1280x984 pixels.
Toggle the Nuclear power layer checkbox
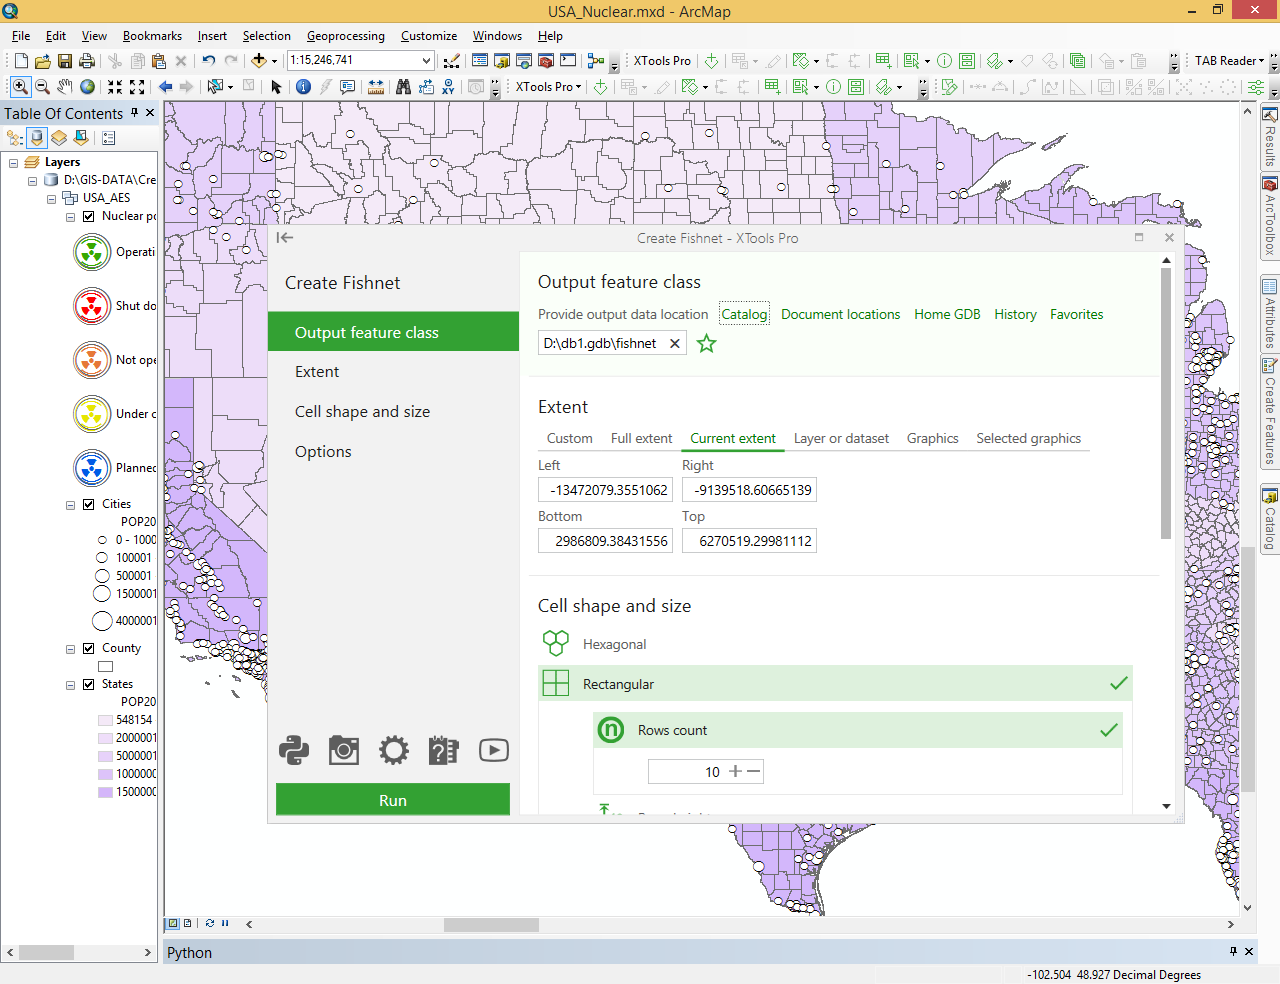coord(88,216)
